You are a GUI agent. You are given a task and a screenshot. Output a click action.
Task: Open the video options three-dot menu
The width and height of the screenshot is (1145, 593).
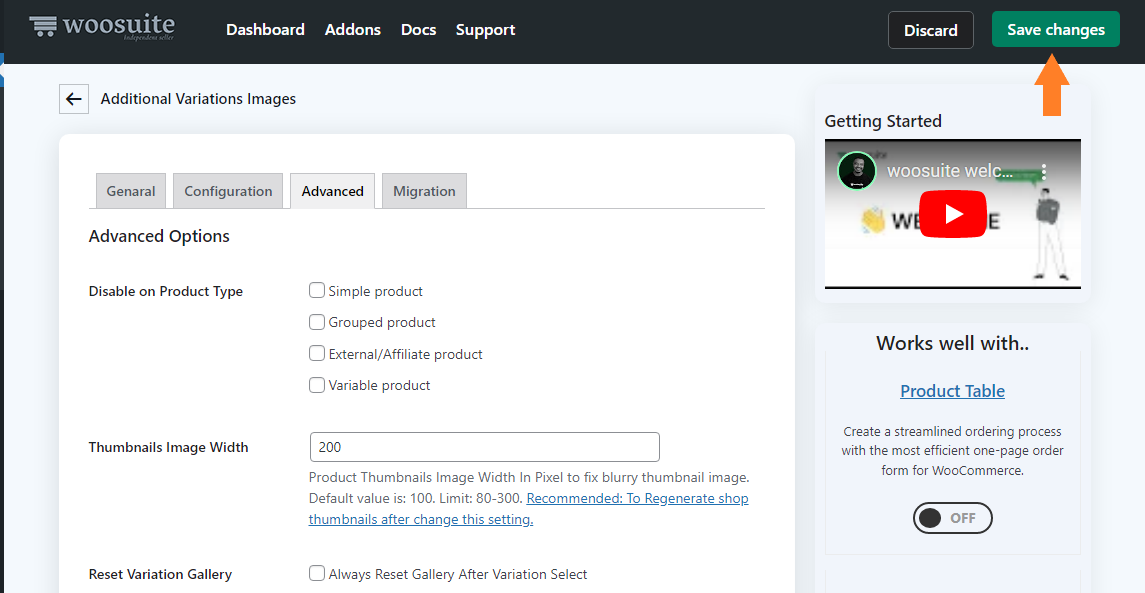tap(1044, 172)
